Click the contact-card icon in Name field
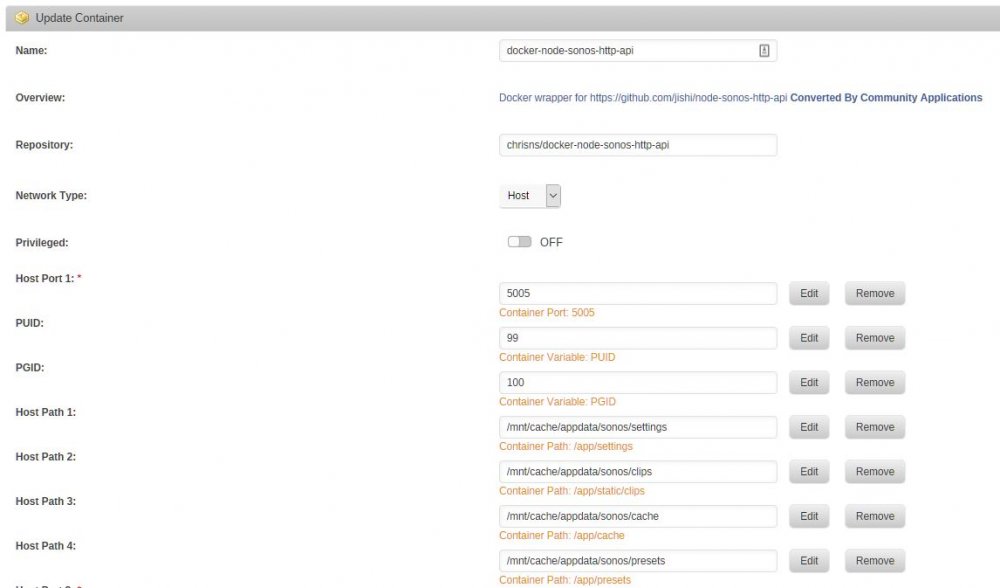 coord(763,50)
